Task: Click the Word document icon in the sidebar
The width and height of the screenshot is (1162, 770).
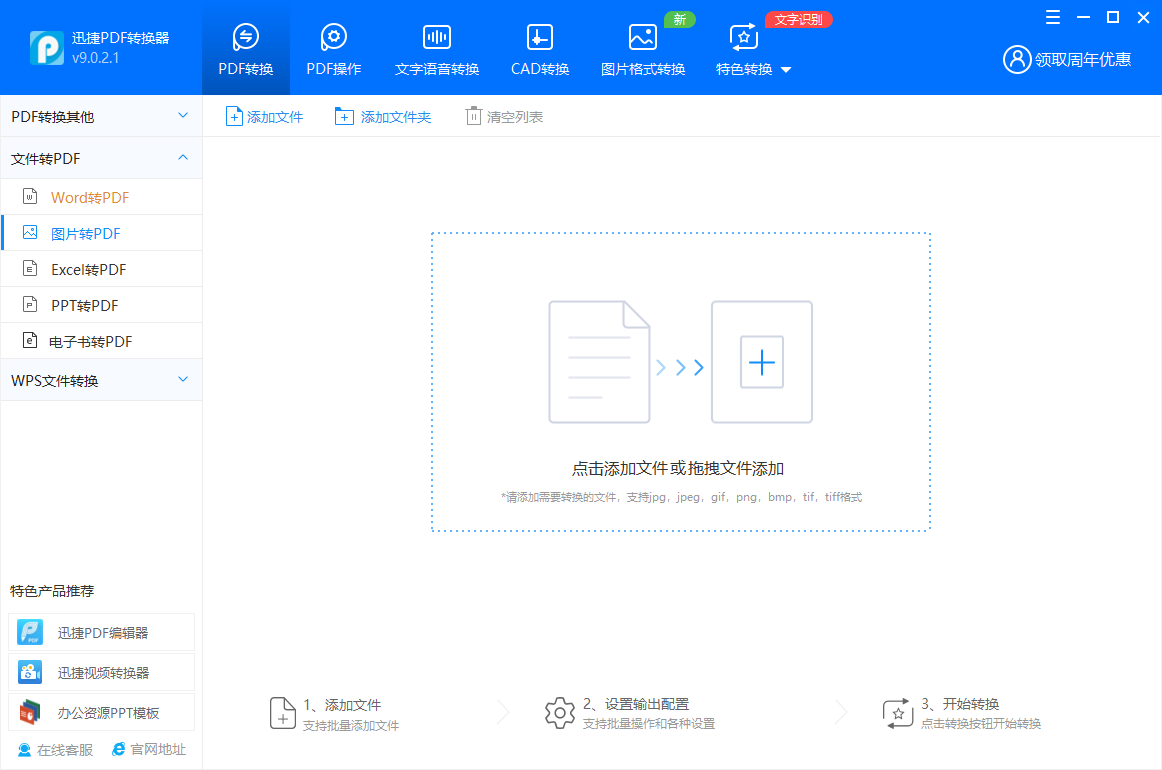Action: (x=30, y=196)
